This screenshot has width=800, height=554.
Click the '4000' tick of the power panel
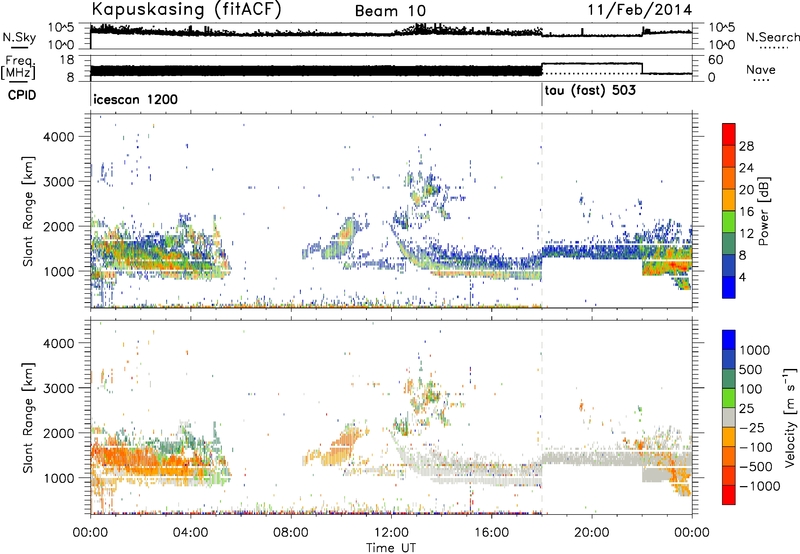click(x=59, y=137)
